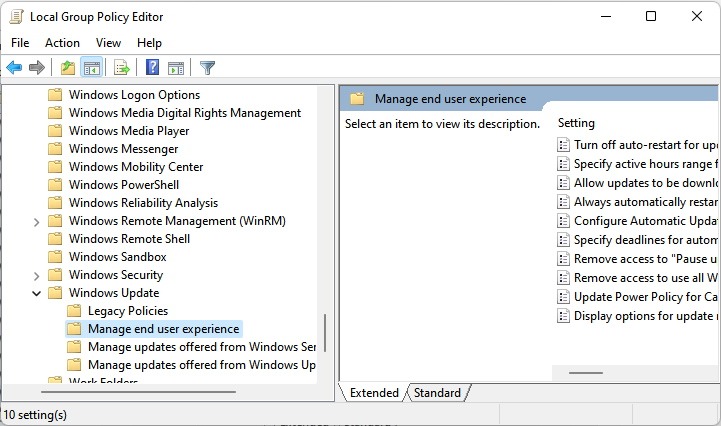Click the Windows PowerShell folder icon
The width and height of the screenshot is (721, 426).
coord(55,184)
